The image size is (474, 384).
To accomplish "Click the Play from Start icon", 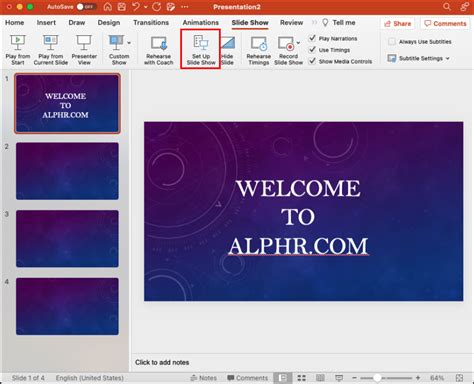I will coord(17,43).
